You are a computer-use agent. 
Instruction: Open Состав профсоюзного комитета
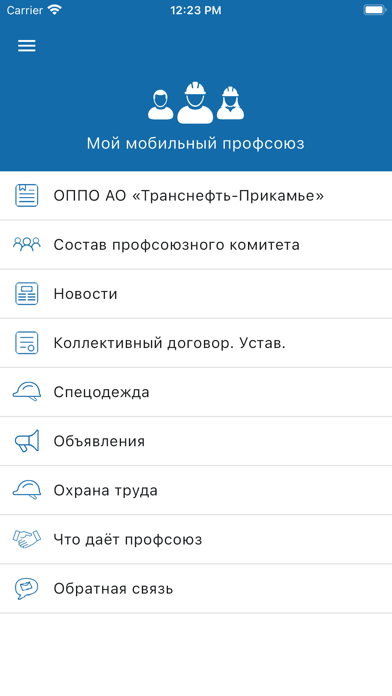point(196,245)
